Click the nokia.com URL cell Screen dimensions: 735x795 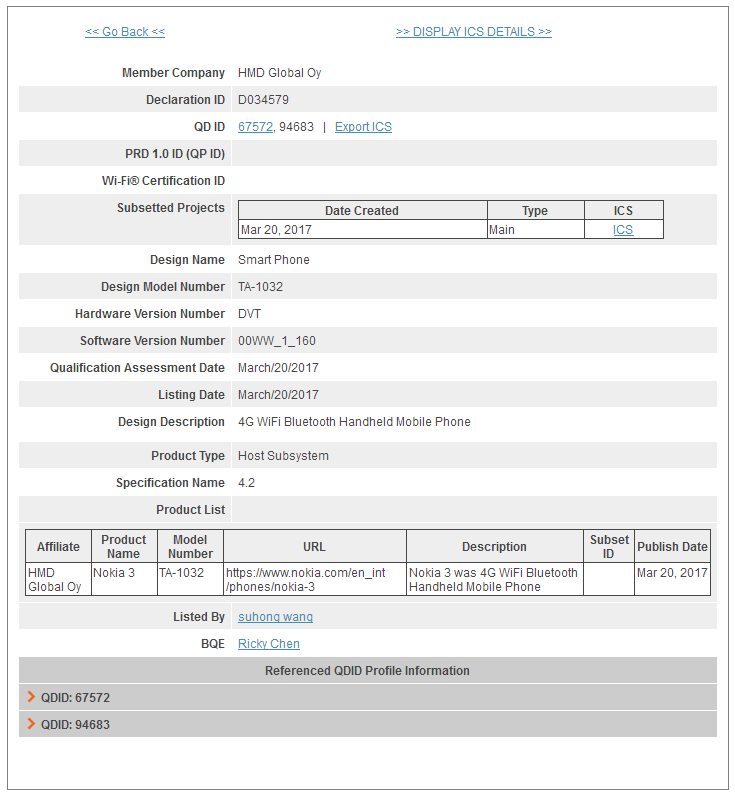[314, 579]
